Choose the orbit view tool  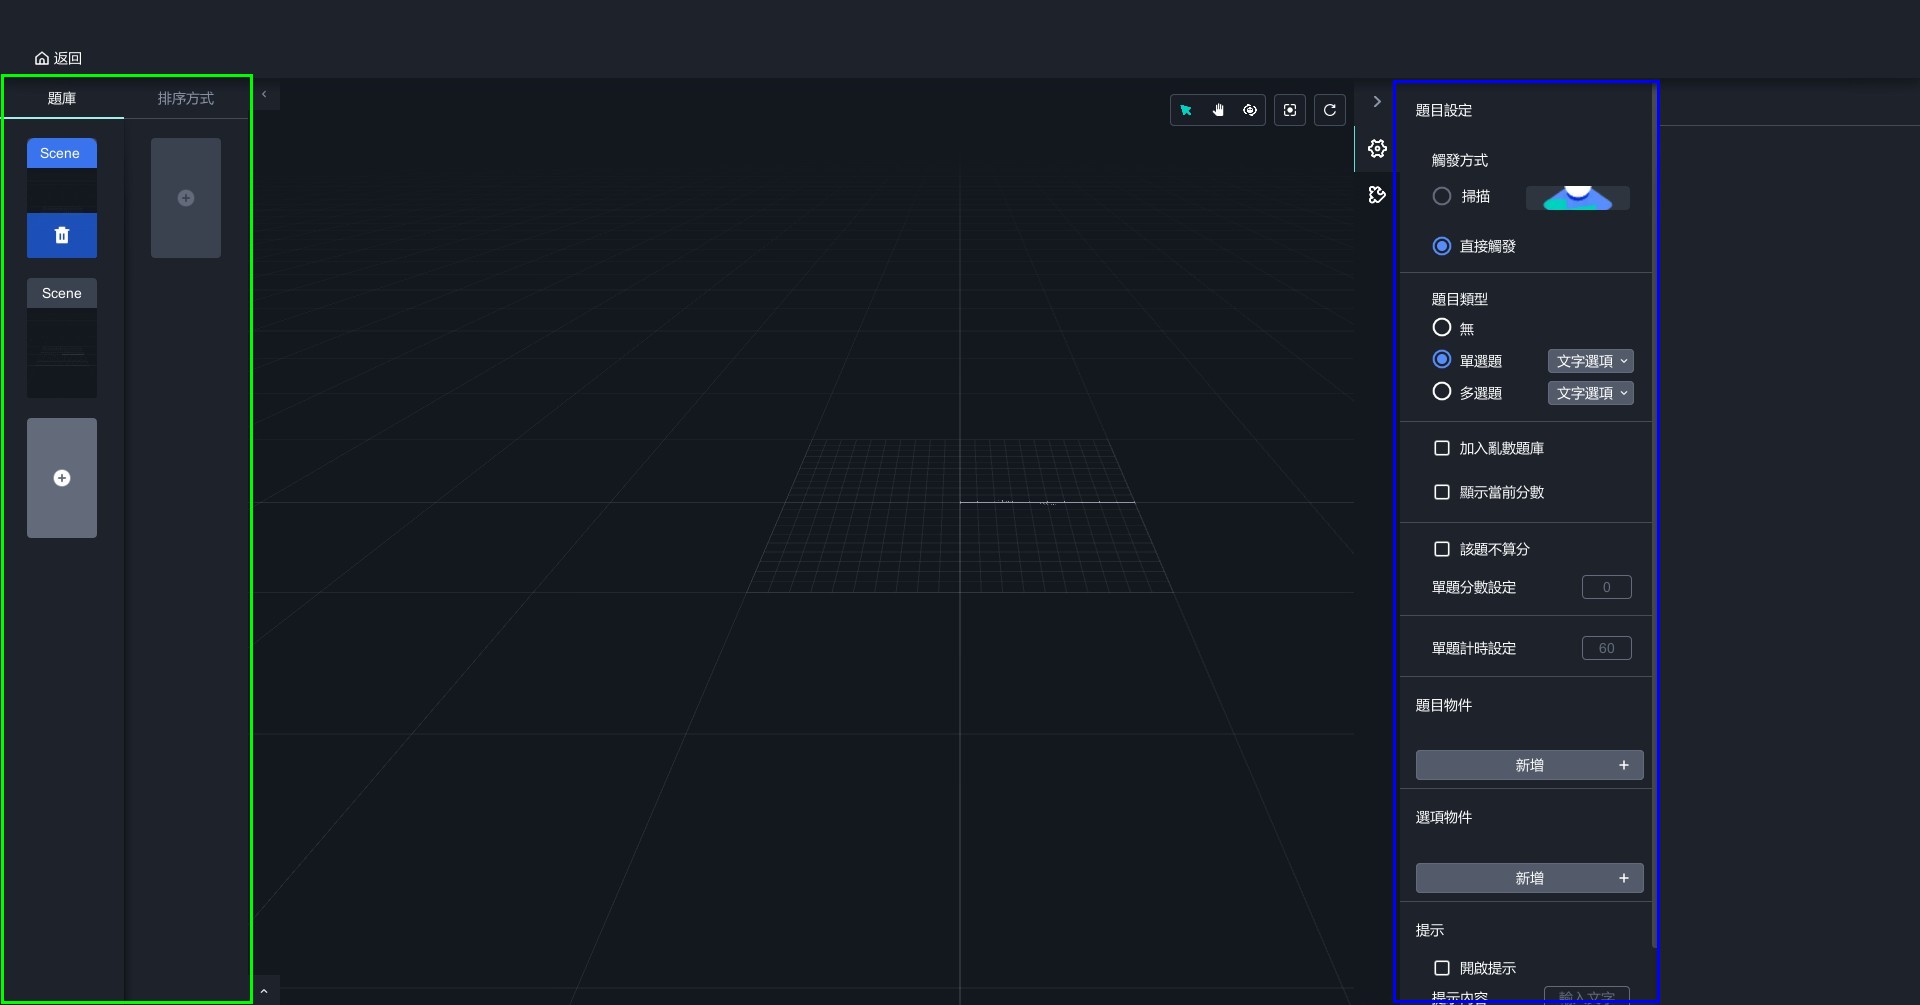point(1250,110)
